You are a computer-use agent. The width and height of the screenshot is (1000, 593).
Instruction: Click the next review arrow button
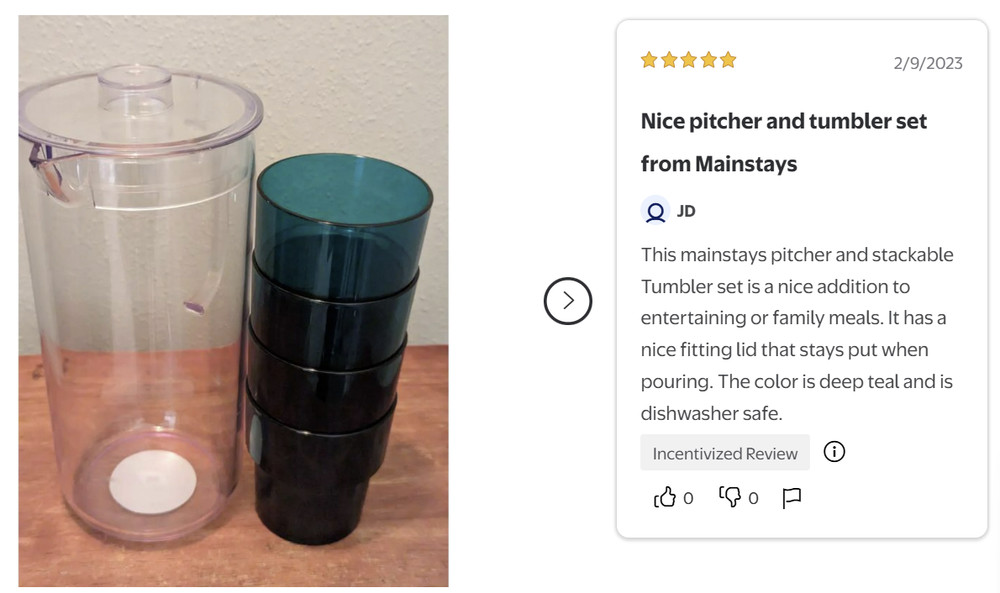(x=568, y=300)
